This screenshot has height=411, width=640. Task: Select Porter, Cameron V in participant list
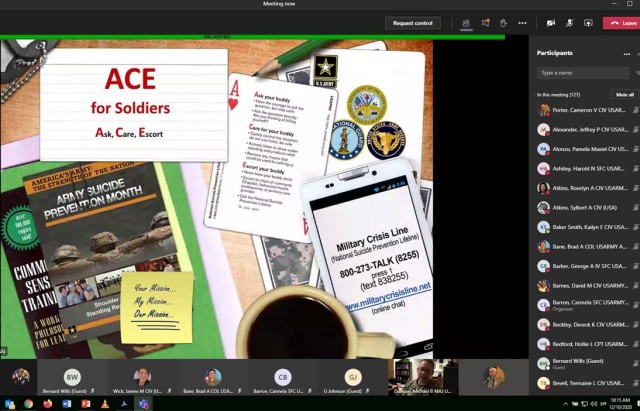coord(588,110)
